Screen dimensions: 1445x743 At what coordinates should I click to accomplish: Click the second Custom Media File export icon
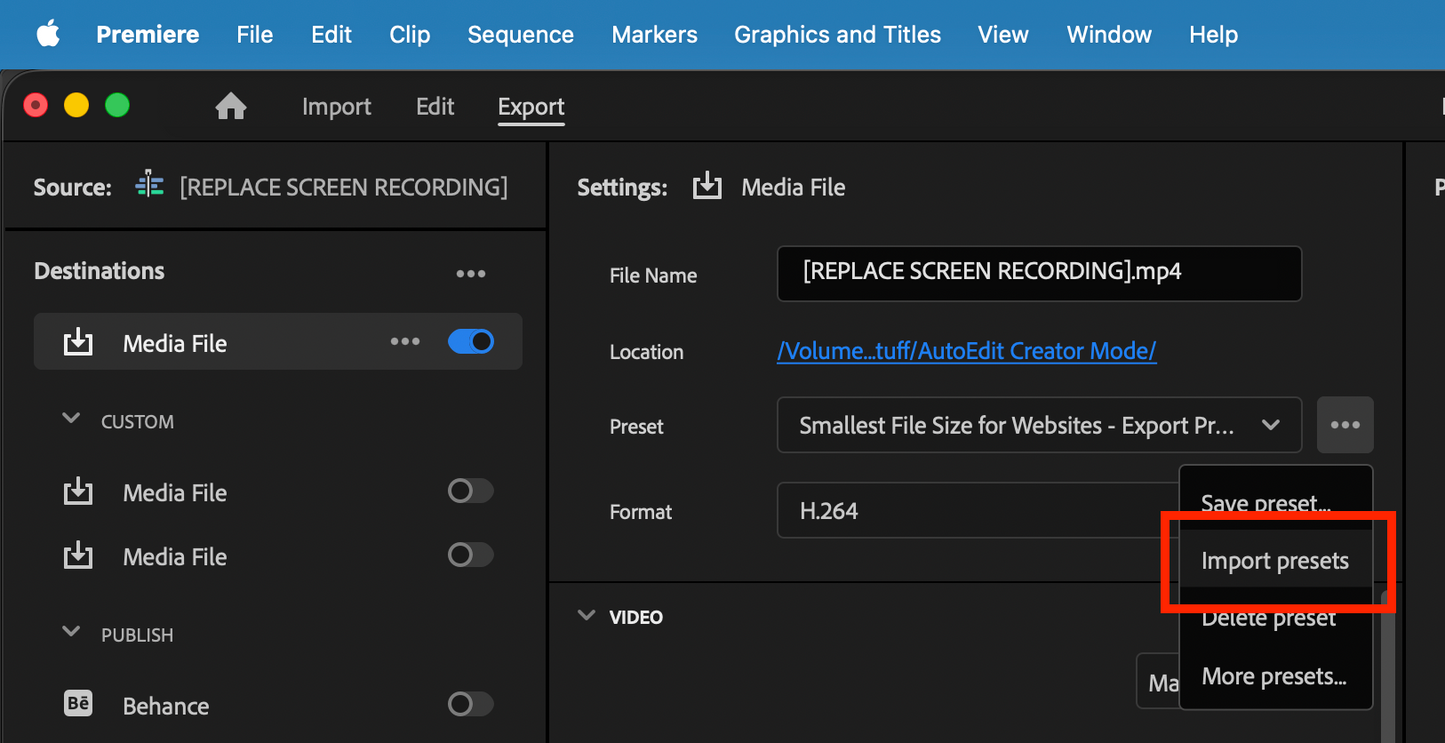pos(78,556)
